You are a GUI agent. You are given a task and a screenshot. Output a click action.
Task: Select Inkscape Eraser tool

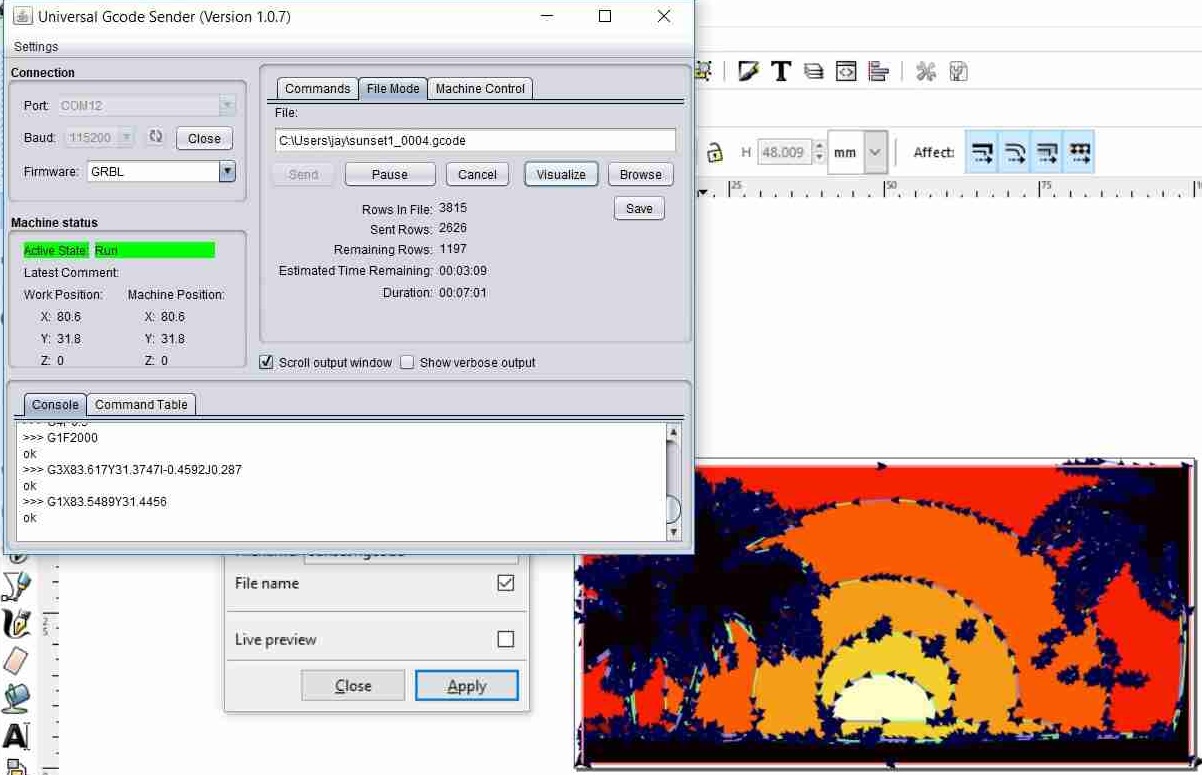coord(17,660)
